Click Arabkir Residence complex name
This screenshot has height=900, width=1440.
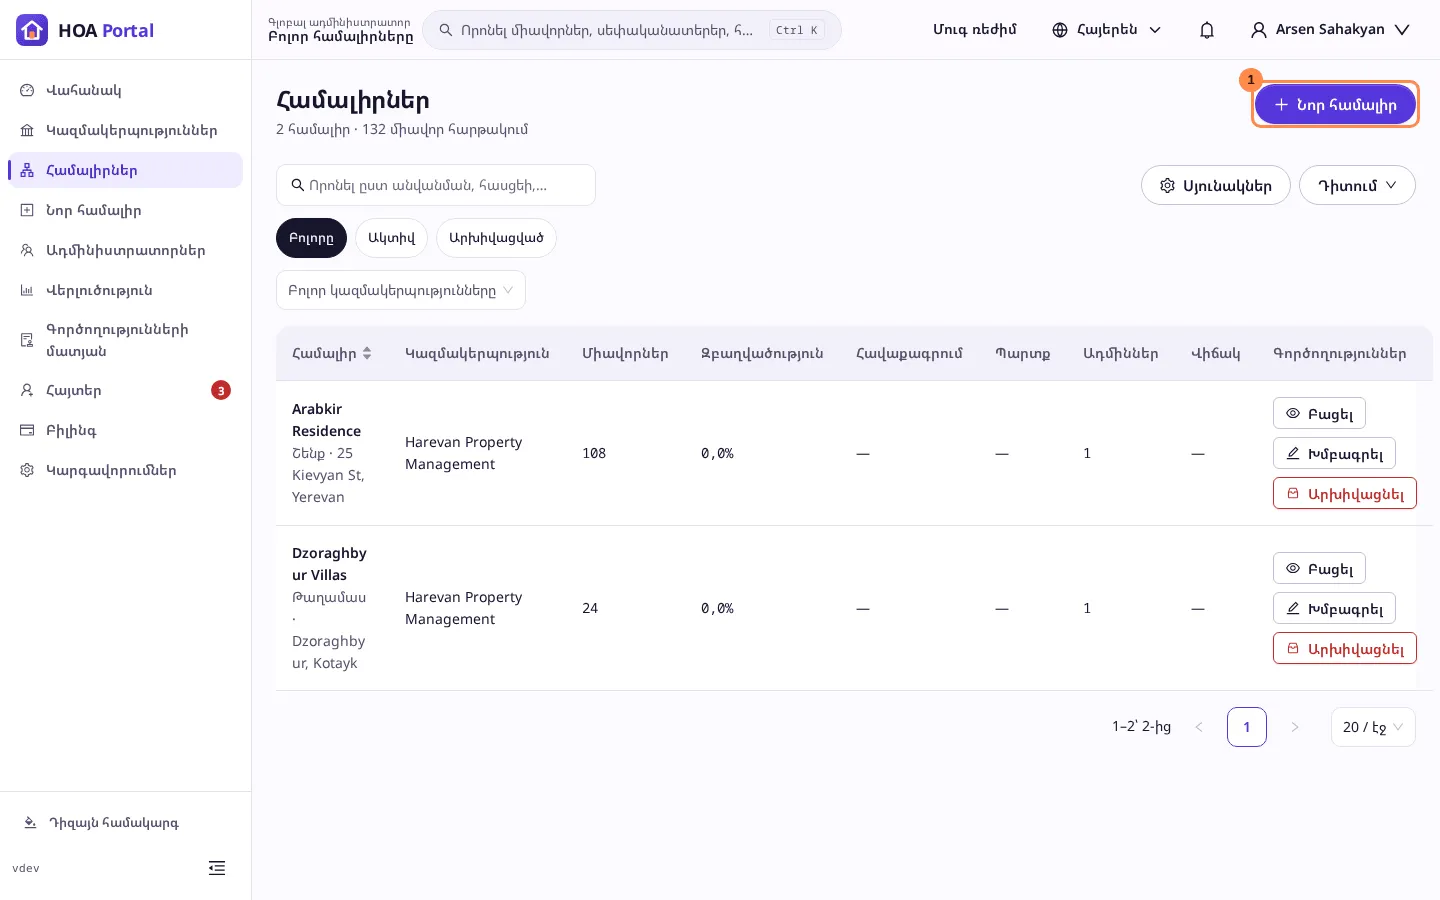click(327, 420)
